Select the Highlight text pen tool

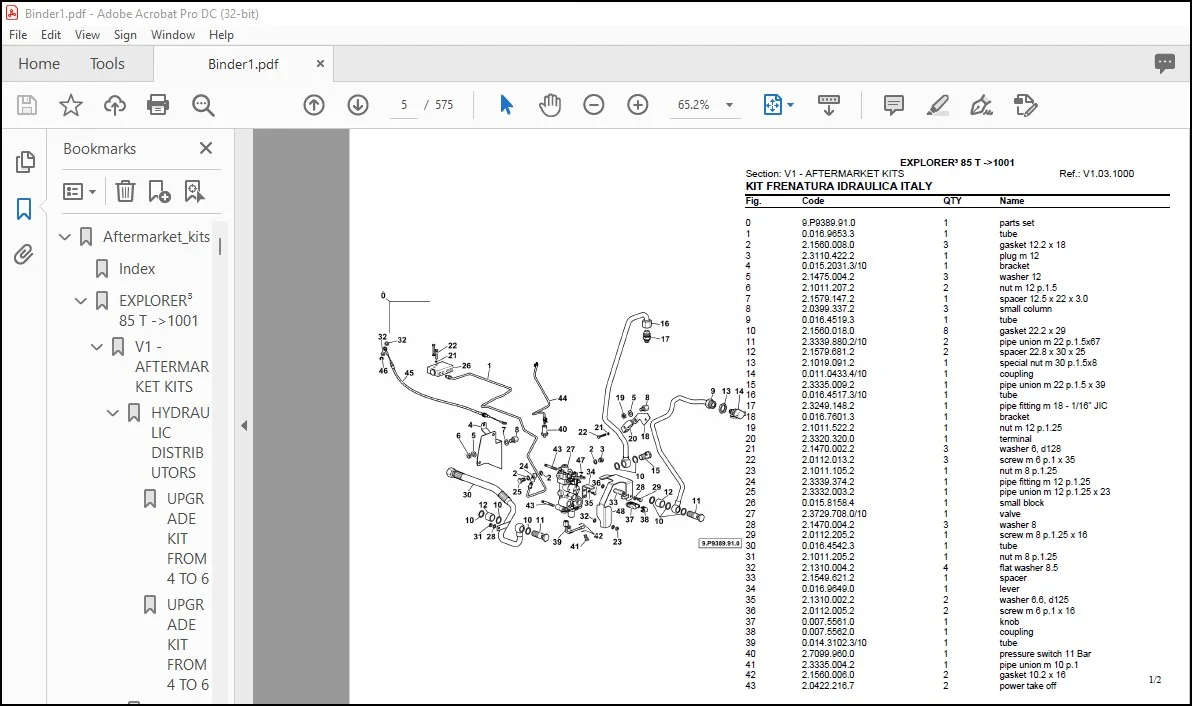click(x=937, y=105)
